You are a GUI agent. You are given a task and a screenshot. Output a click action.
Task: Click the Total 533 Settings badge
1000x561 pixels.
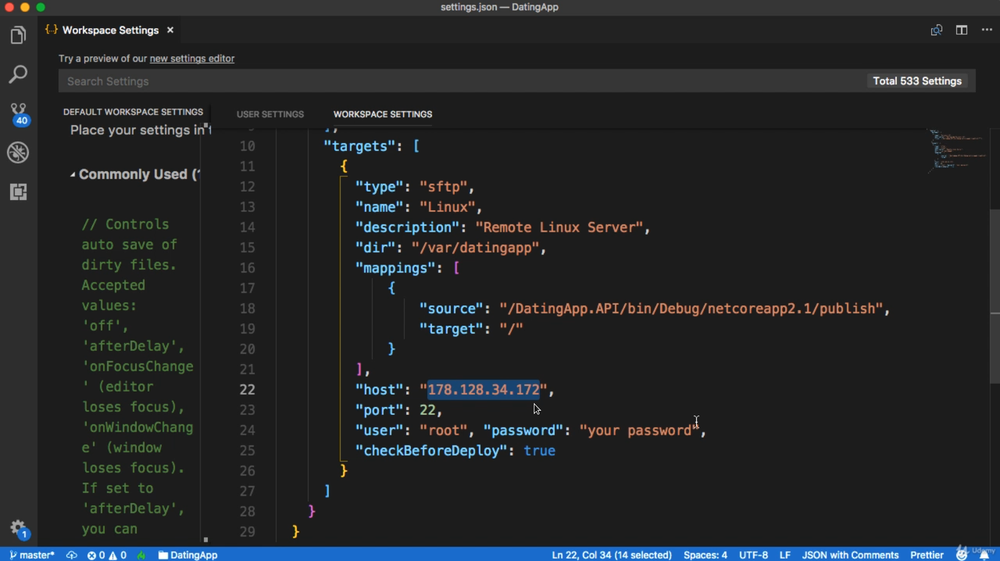tap(917, 81)
